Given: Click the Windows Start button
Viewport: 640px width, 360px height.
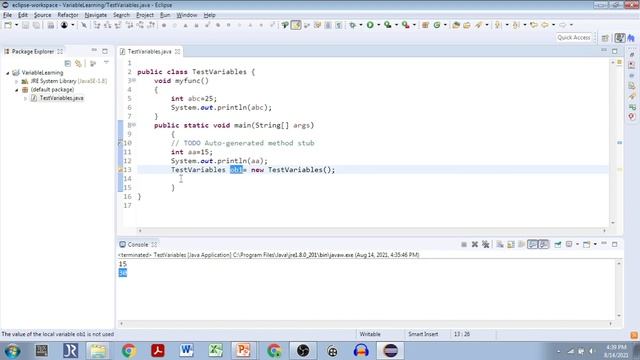Looking at the screenshot, I should click(x=12, y=351).
